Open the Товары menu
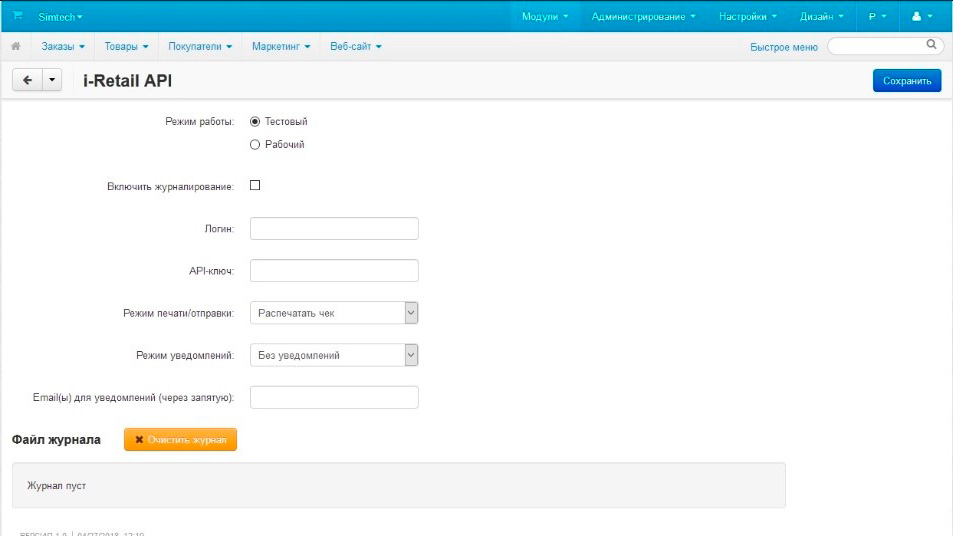953x536 pixels. point(126,46)
